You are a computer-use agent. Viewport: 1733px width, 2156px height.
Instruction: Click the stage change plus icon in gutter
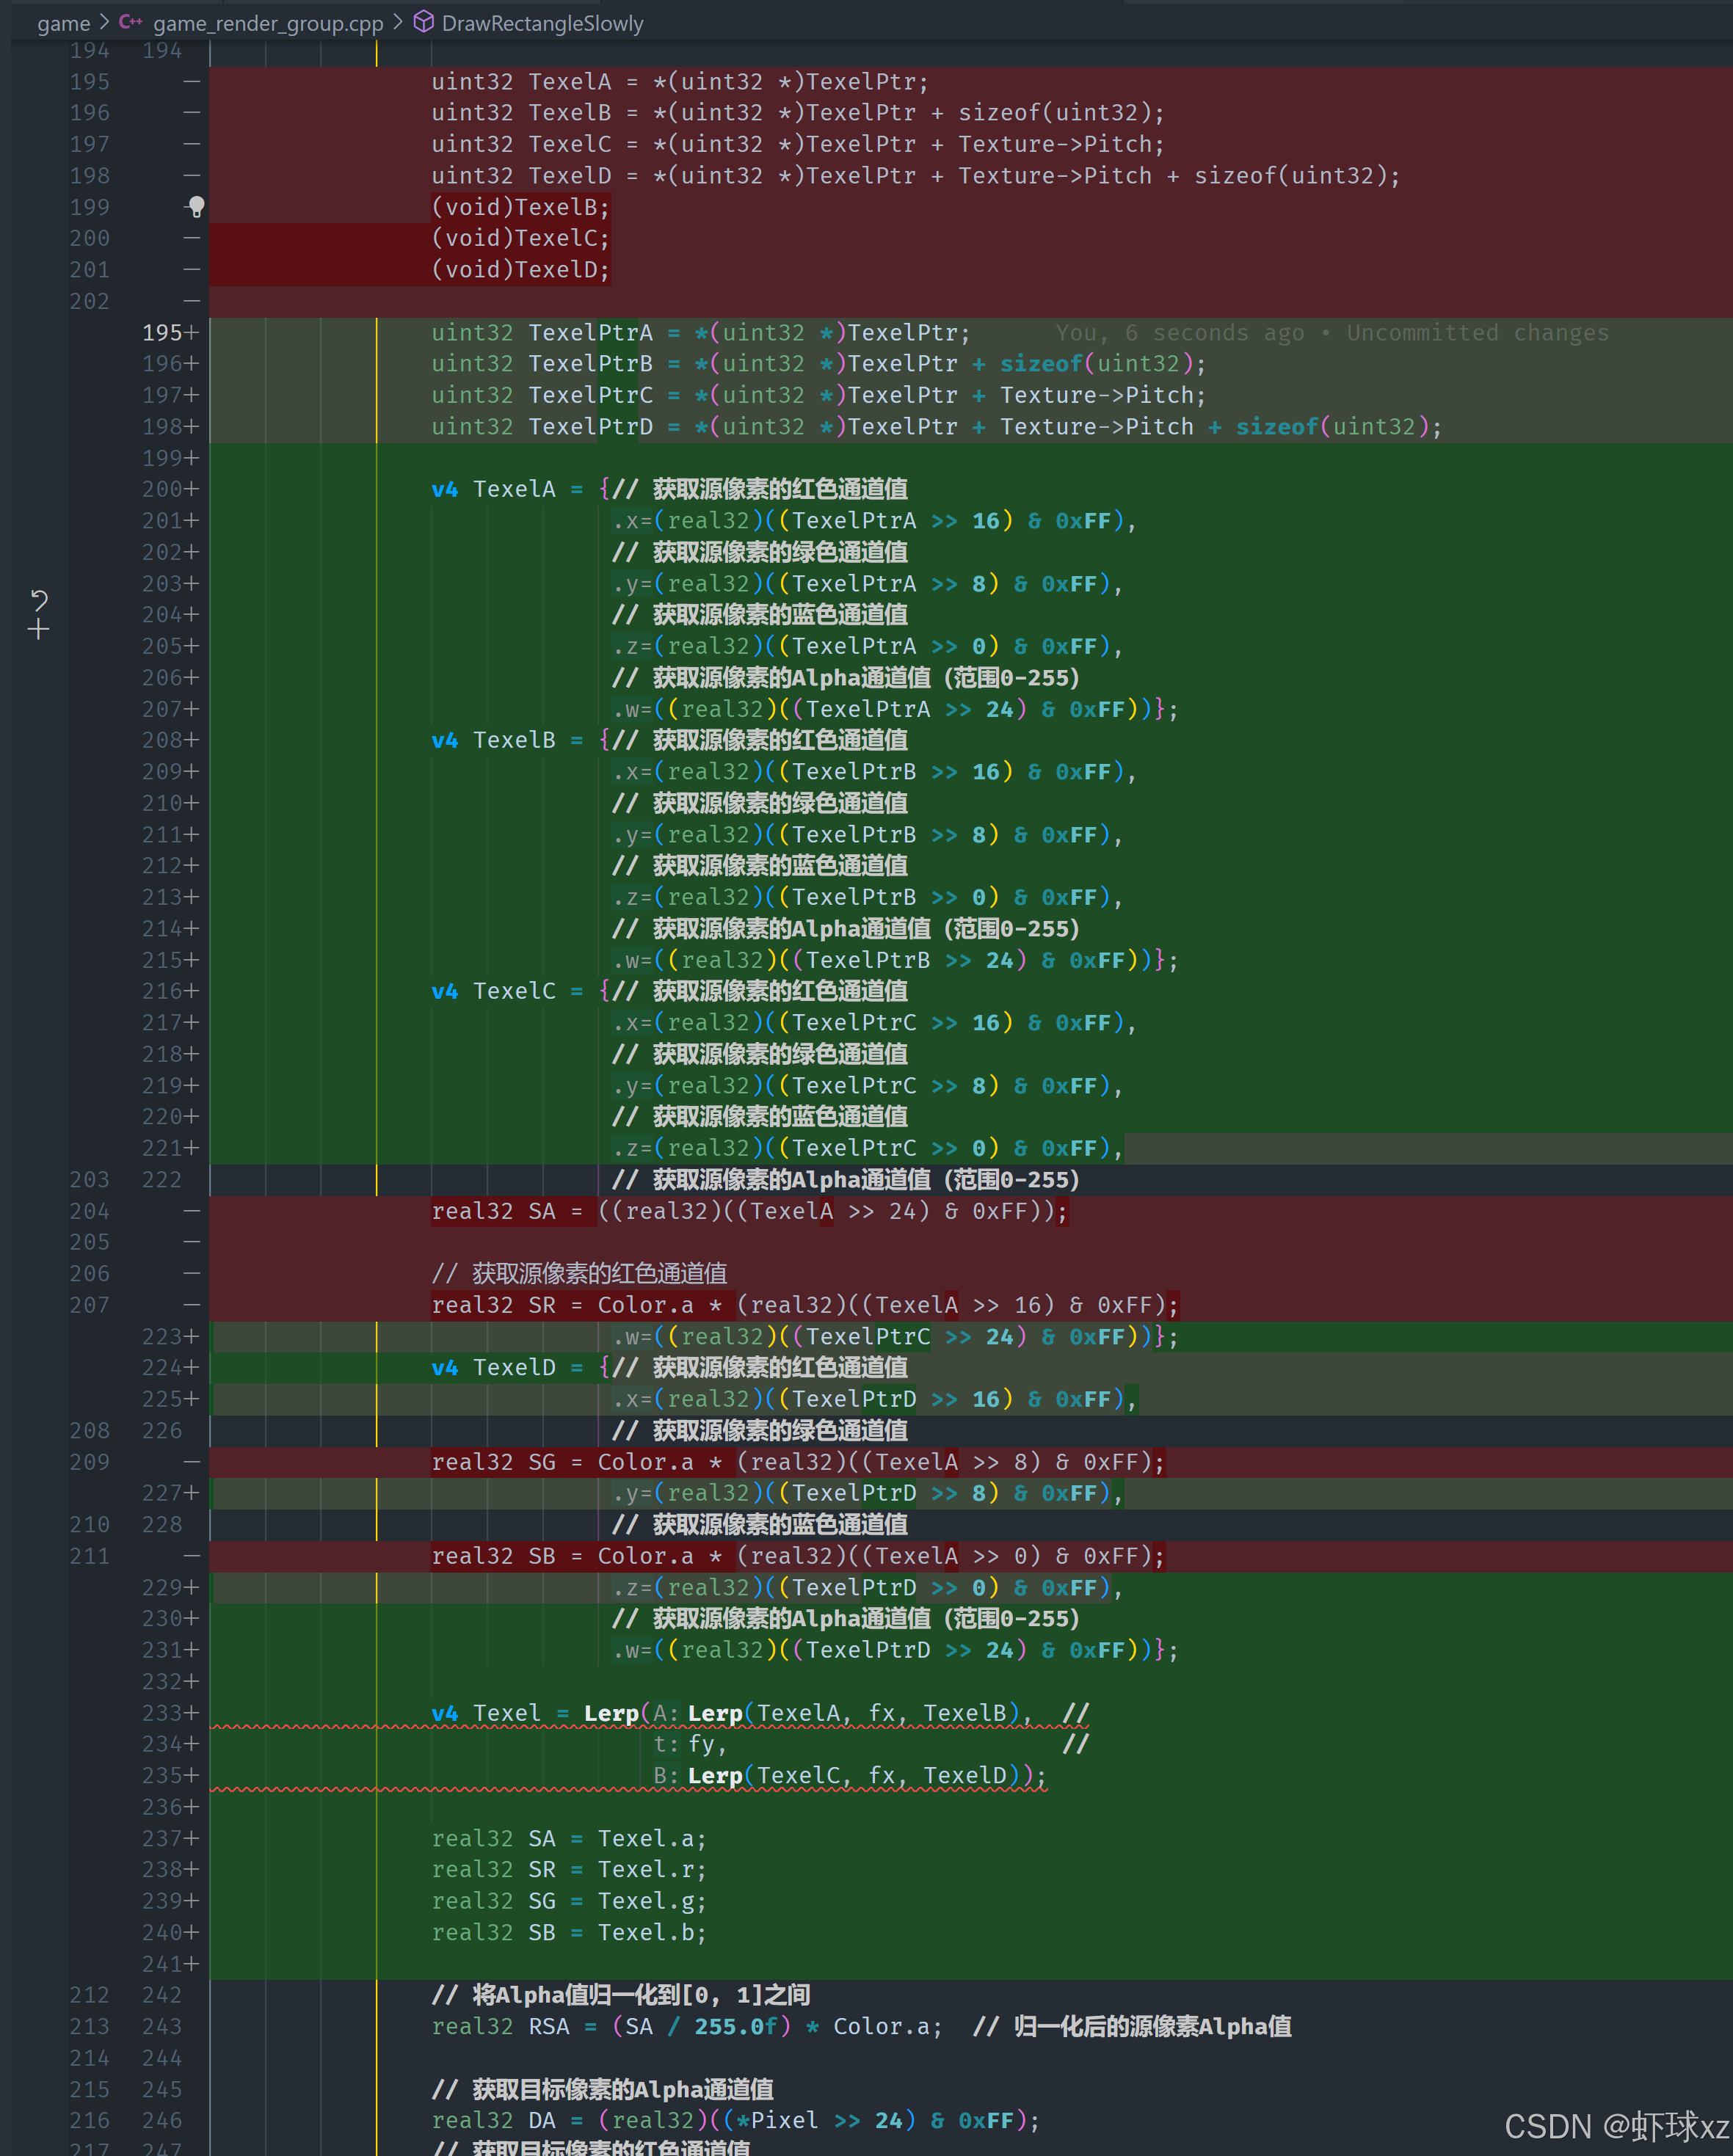tap(39, 630)
